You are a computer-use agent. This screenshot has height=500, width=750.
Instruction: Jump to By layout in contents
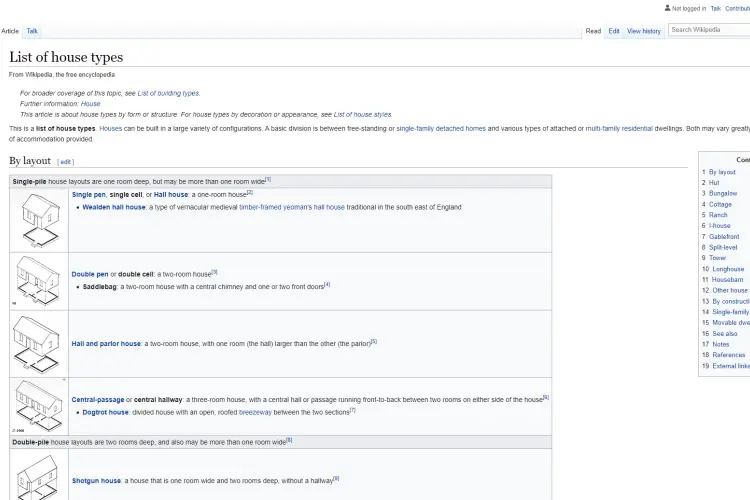coord(722,172)
